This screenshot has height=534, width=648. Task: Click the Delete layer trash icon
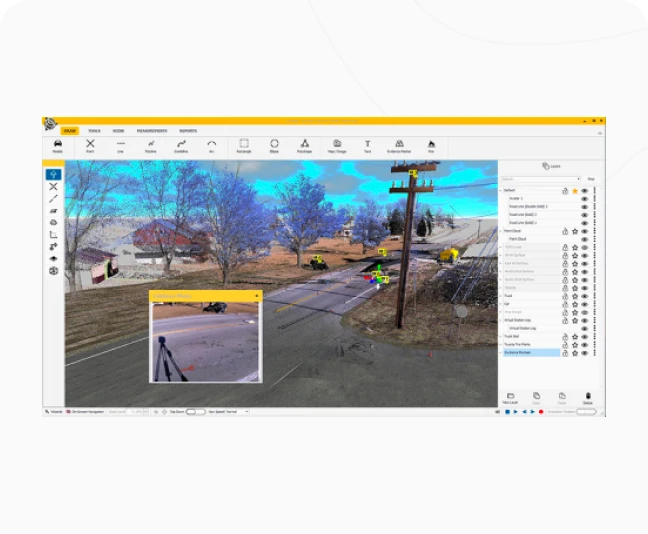(588, 398)
